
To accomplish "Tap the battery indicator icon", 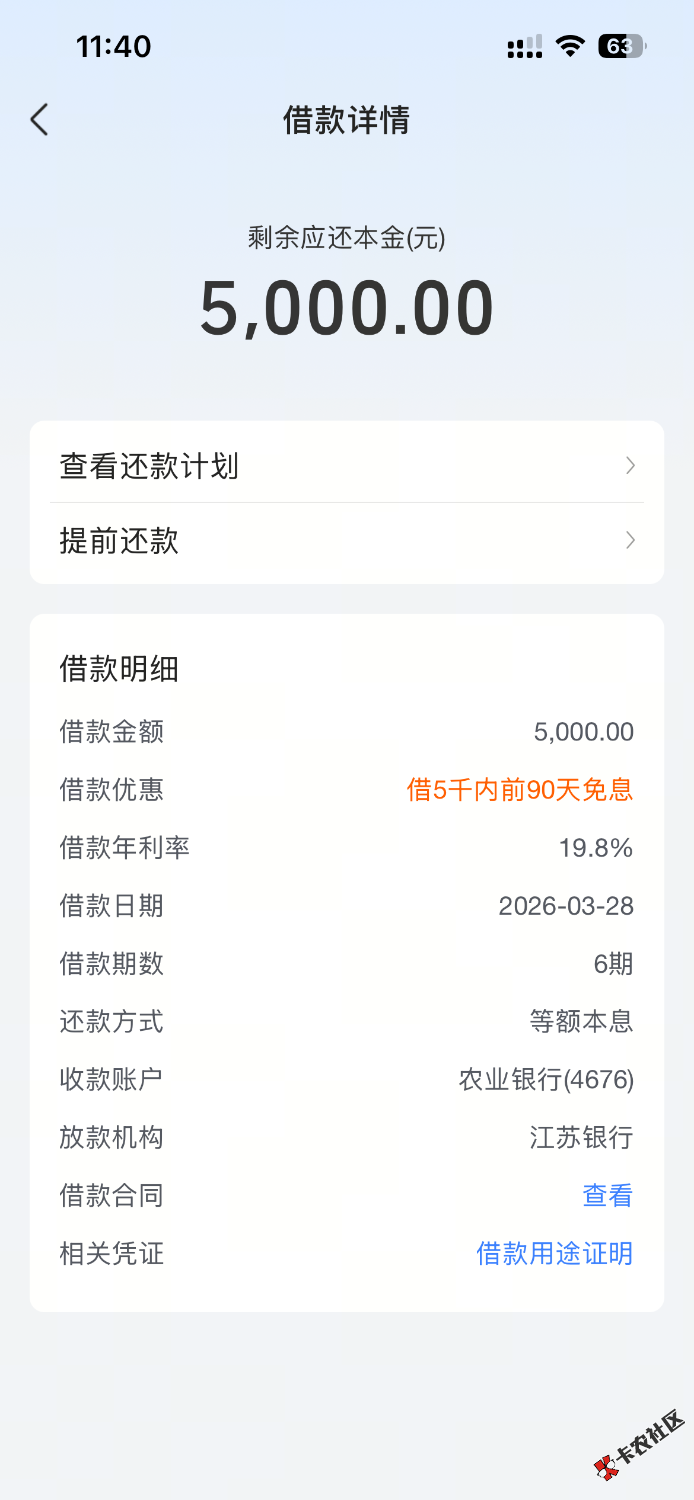I will click(621, 46).
